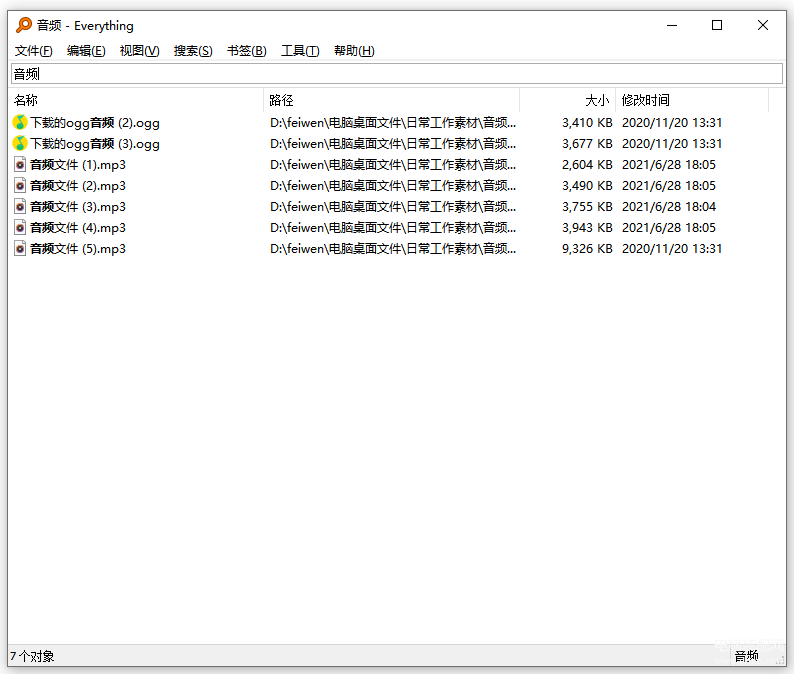Image resolution: width=794 pixels, height=674 pixels.
Task: Click the size value 3,943 KB
Action: coord(587,228)
